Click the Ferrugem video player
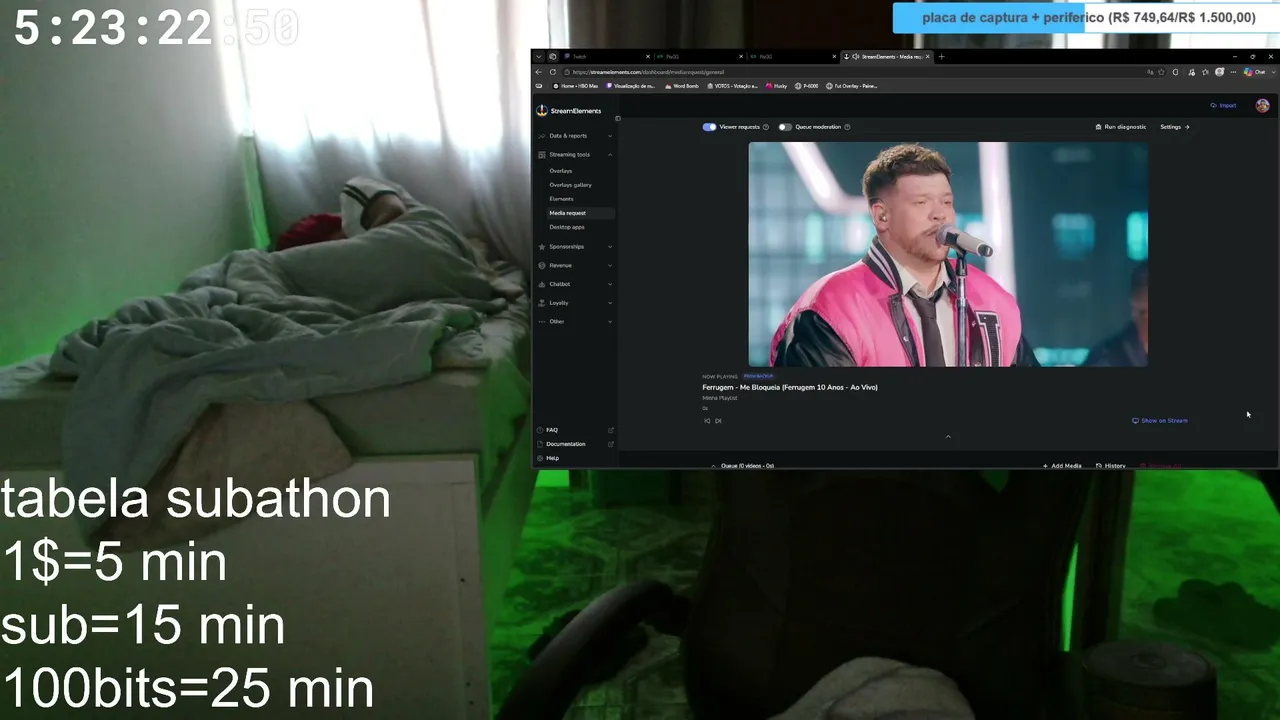 (948, 254)
